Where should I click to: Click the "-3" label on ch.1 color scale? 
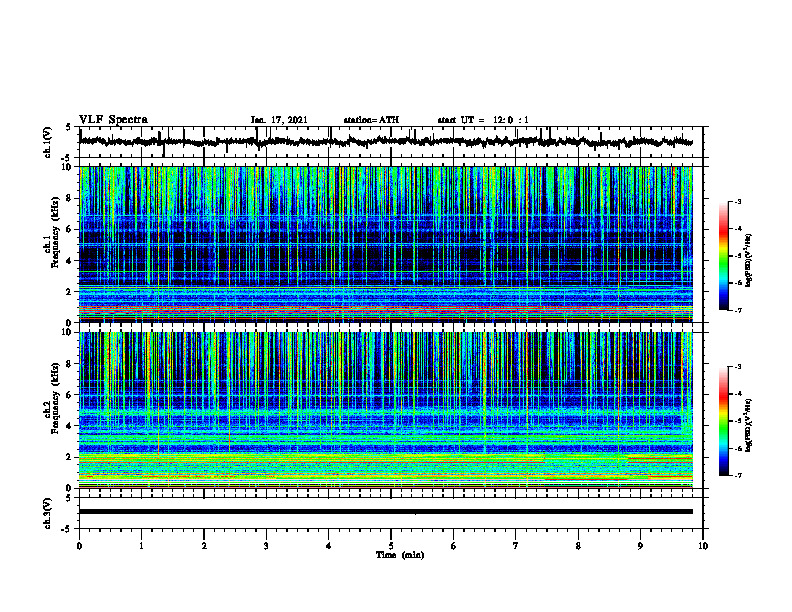click(738, 201)
